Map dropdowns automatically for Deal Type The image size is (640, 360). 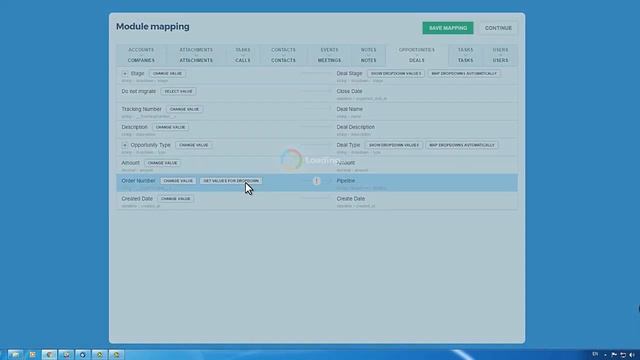coord(462,145)
